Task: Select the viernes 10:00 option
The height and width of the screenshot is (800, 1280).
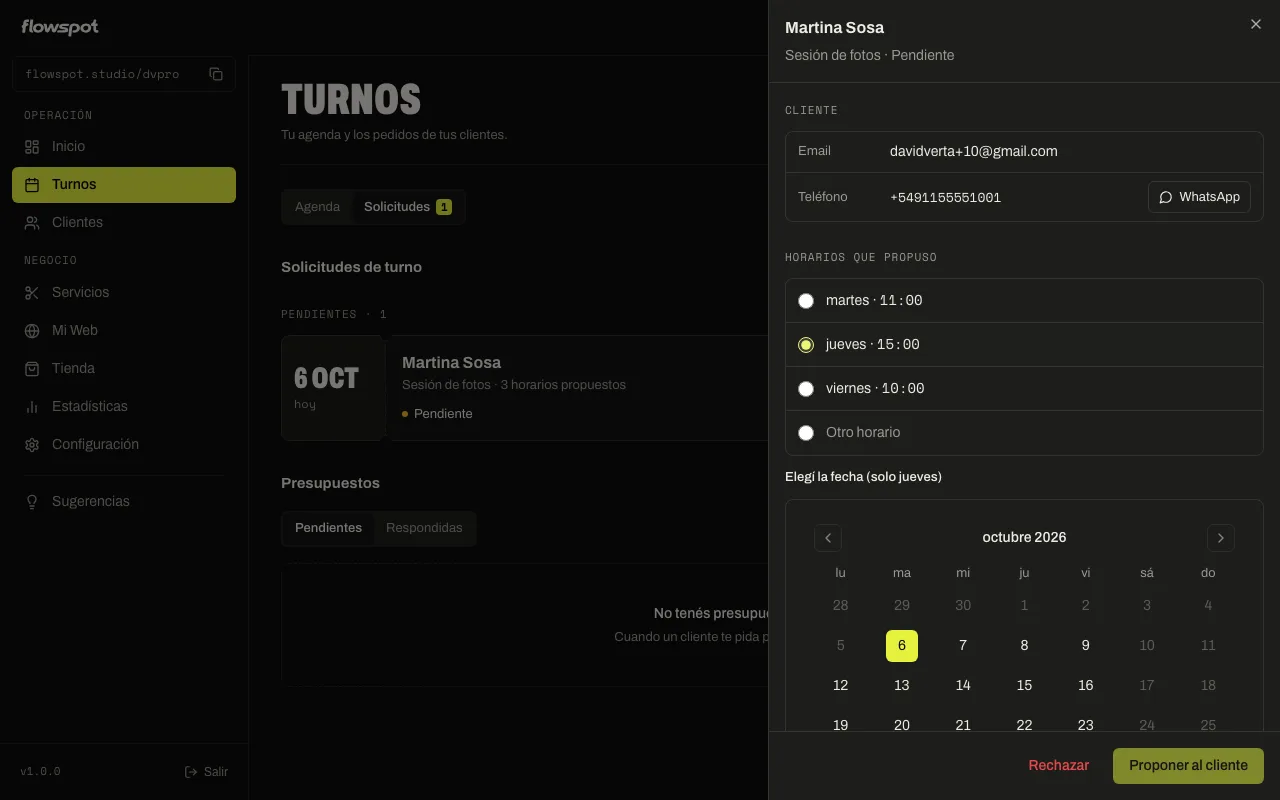Action: pyautogui.click(x=1024, y=388)
